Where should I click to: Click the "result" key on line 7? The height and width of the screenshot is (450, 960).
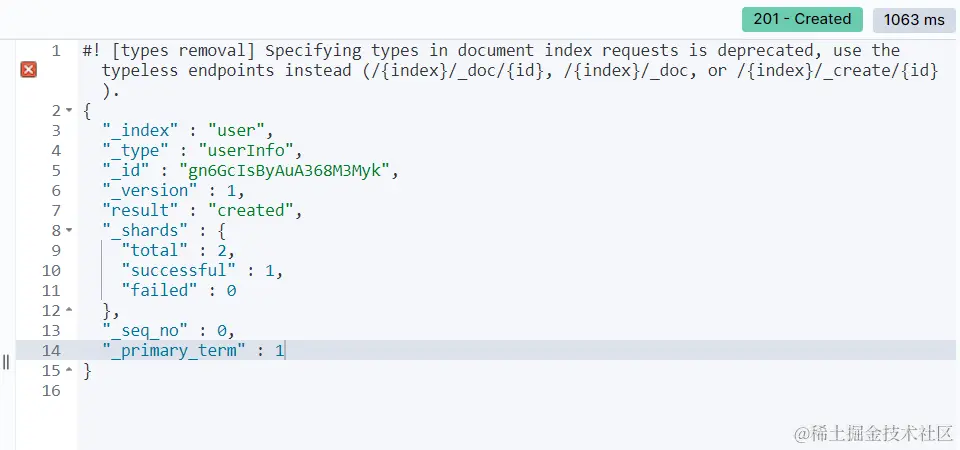140,211
